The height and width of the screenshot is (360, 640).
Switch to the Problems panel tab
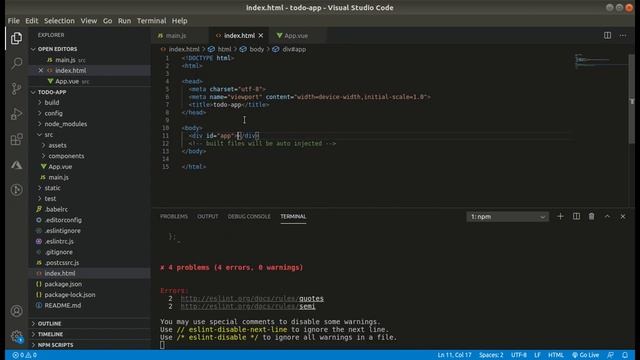[174, 216]
